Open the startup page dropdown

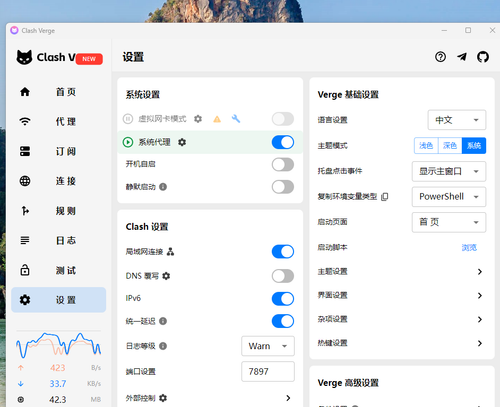pyautogui.click(x=449, y=222)
